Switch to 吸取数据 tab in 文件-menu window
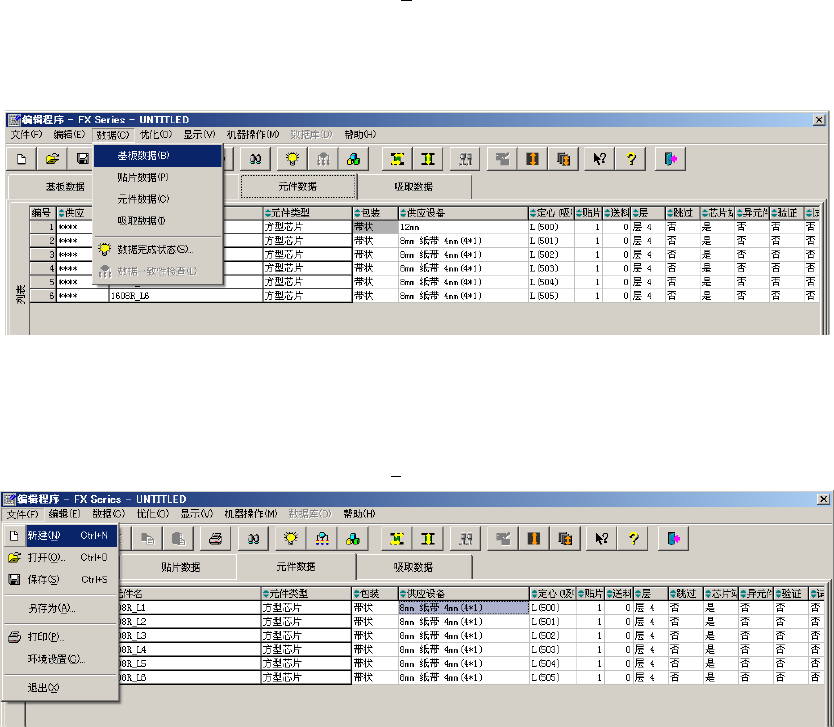The width and height of the screenshot is (834, 727). [x=413, y=567]
